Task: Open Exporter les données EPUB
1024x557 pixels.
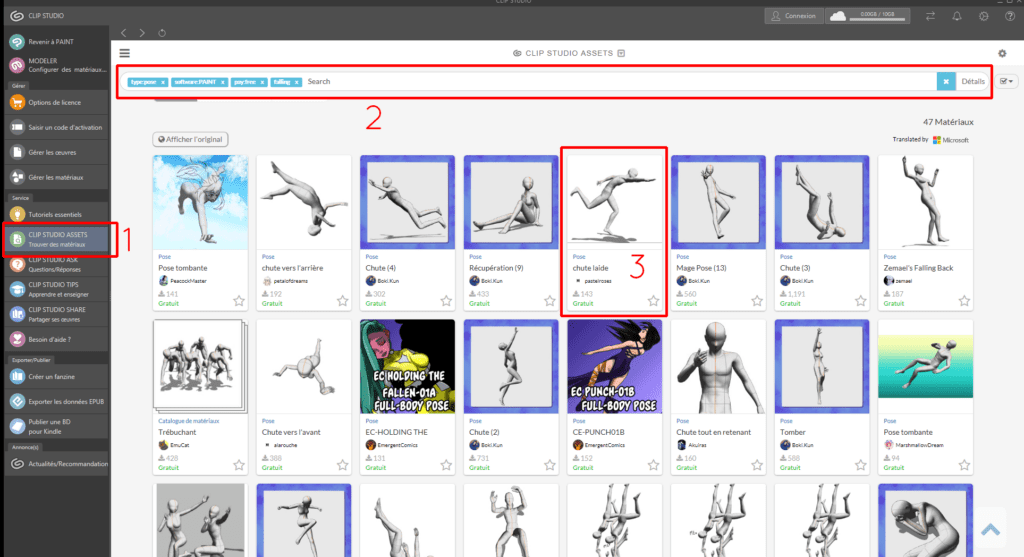Action: coord(56,402)
